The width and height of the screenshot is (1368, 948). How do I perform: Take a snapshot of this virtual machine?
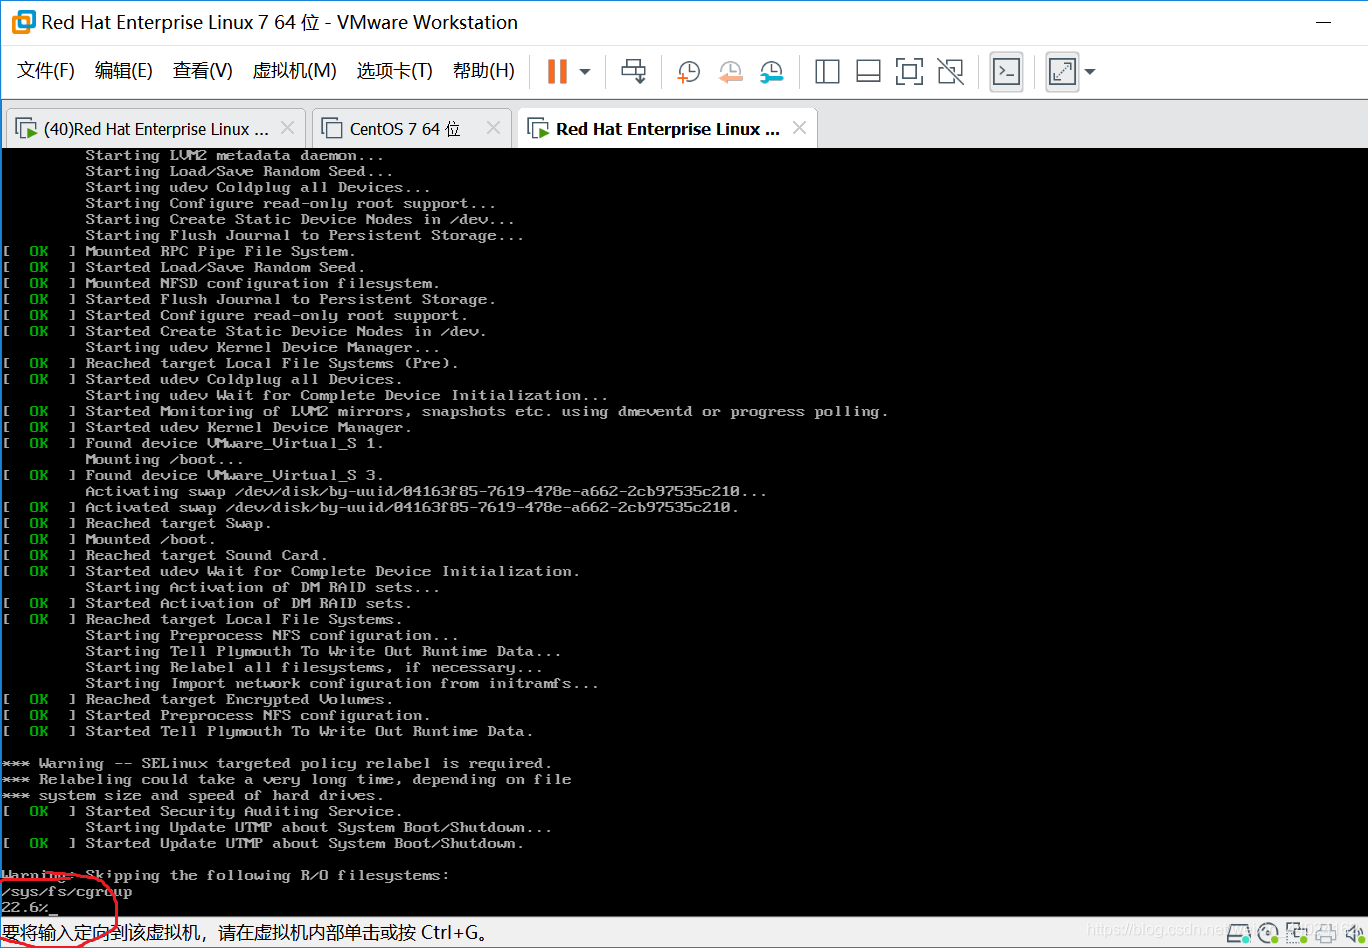[x=689, y=71]
